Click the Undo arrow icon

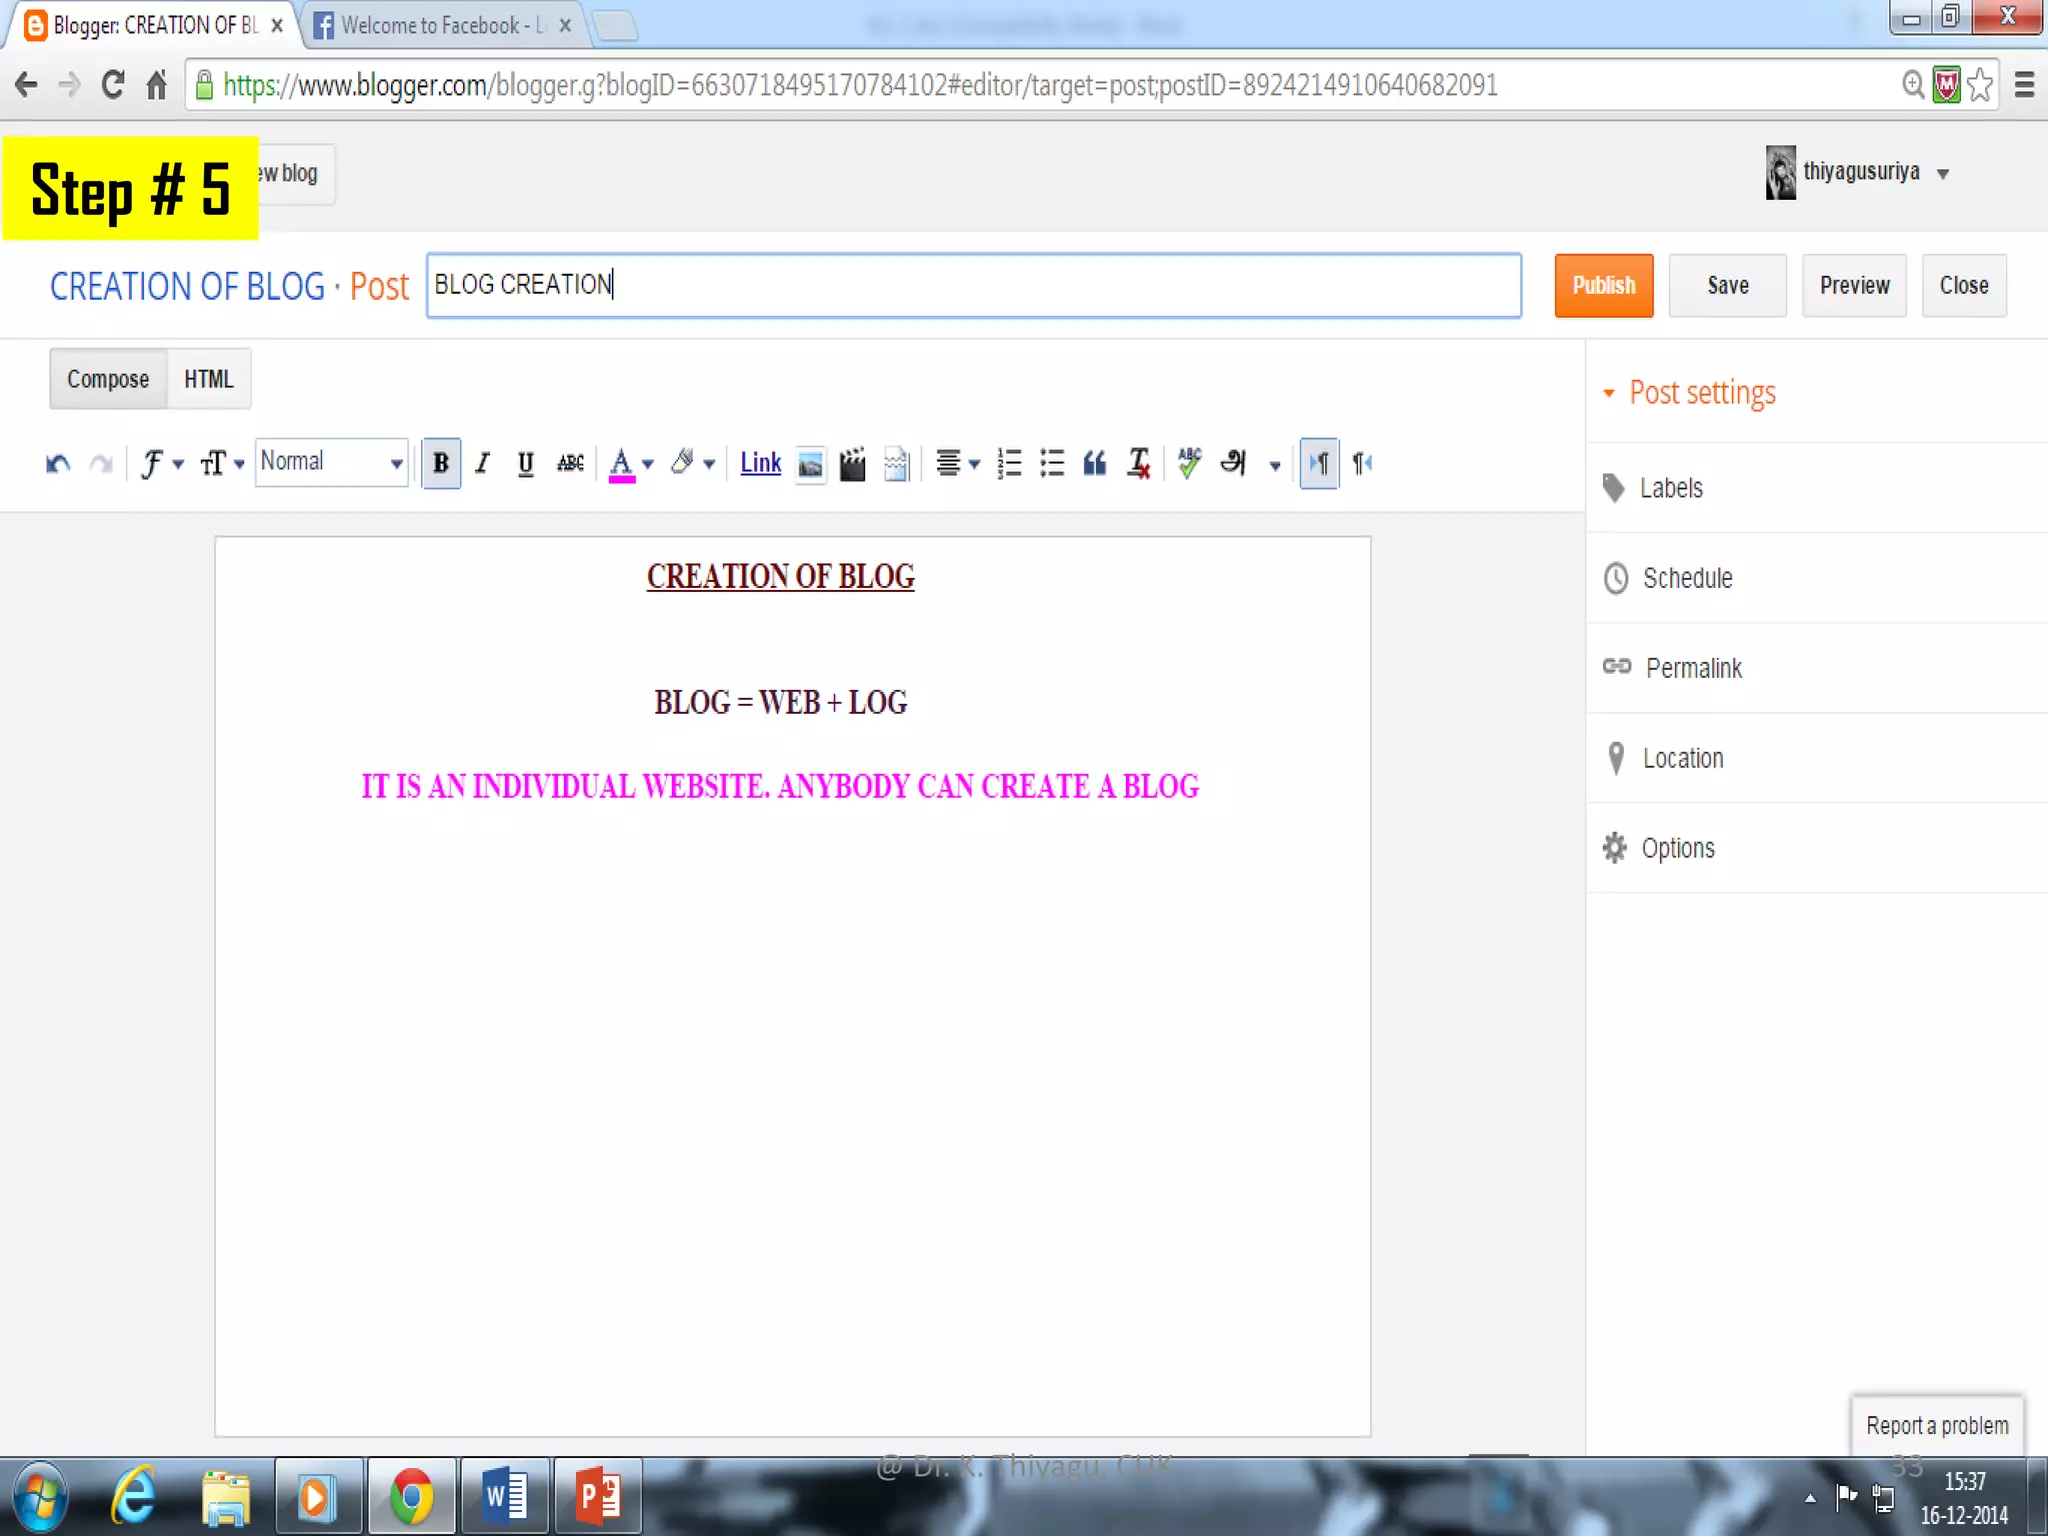click(x=58, y=463)
